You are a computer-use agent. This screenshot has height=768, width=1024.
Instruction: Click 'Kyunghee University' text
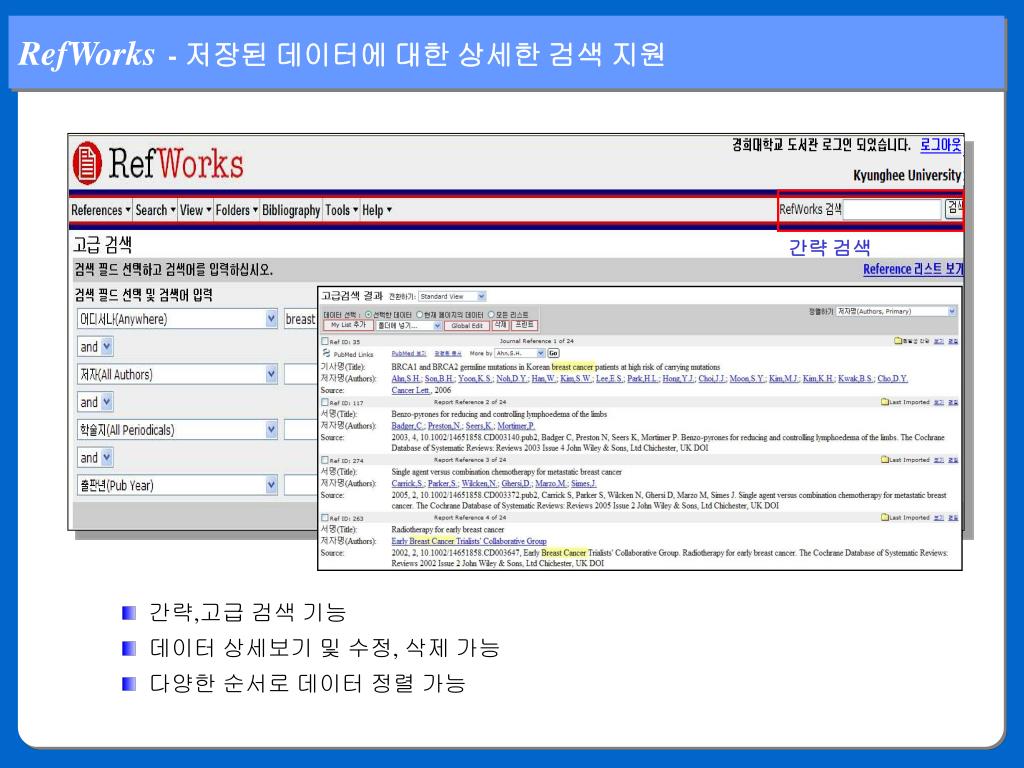907,175
